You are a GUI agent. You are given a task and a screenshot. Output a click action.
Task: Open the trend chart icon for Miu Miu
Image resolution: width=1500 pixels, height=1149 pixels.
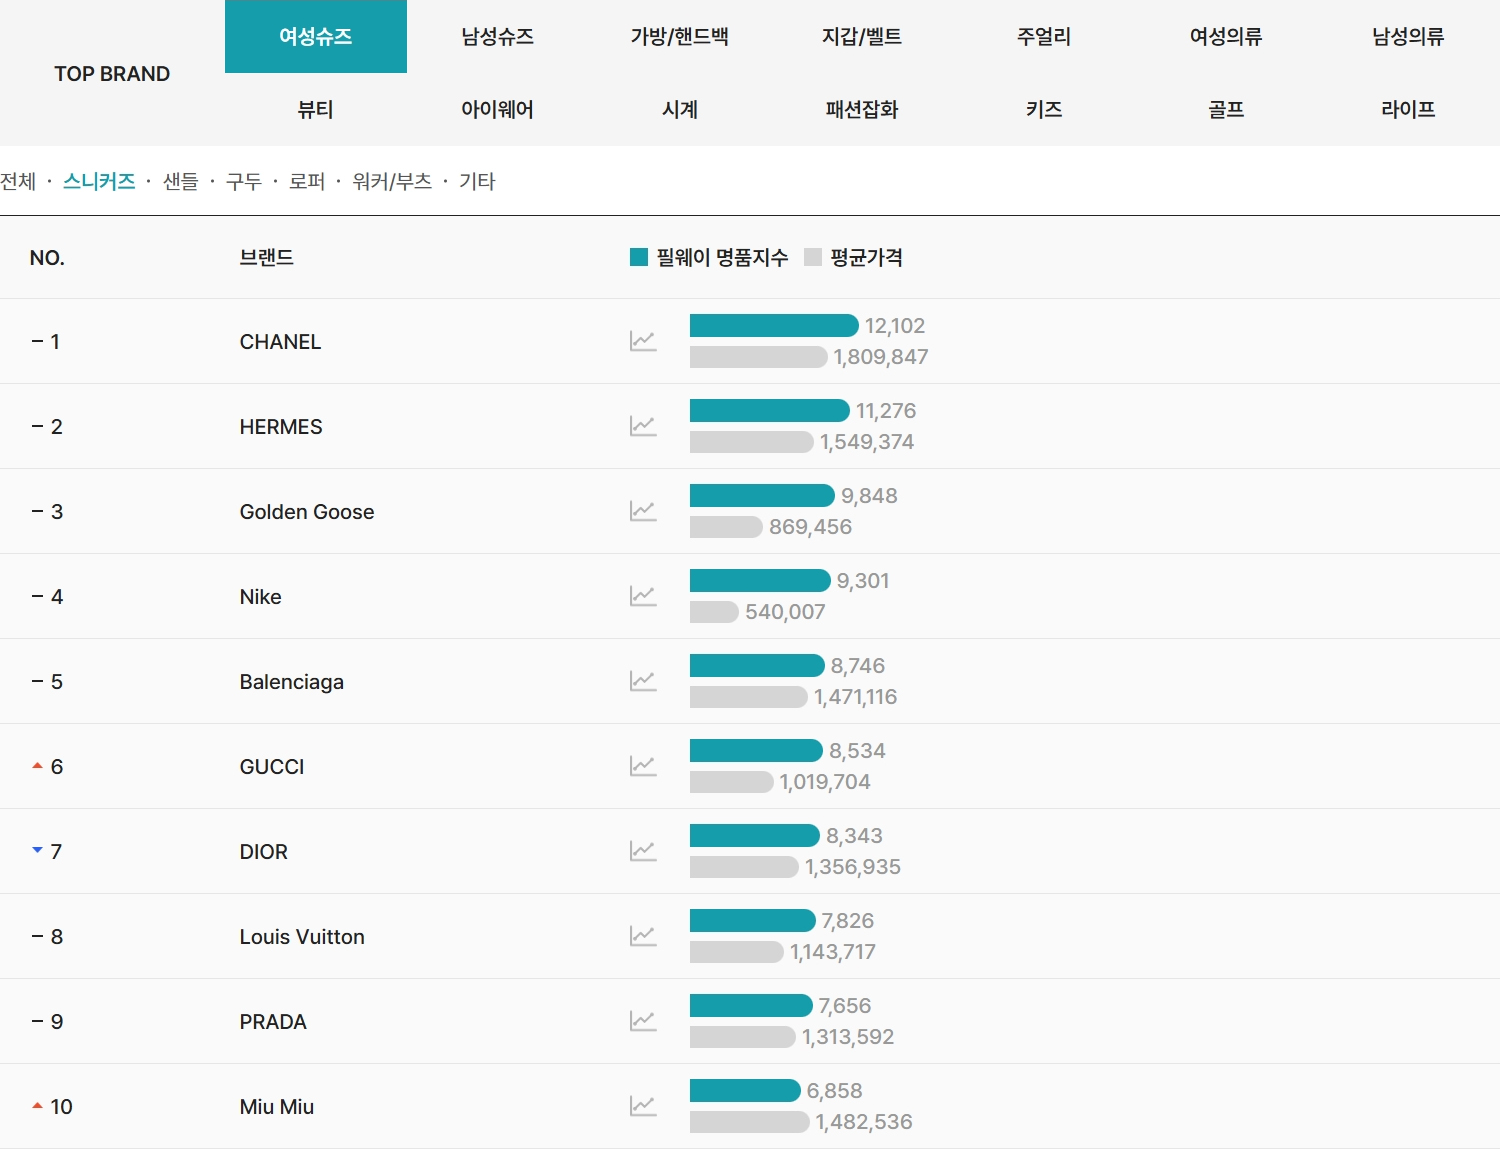(x=643, y=1106)
